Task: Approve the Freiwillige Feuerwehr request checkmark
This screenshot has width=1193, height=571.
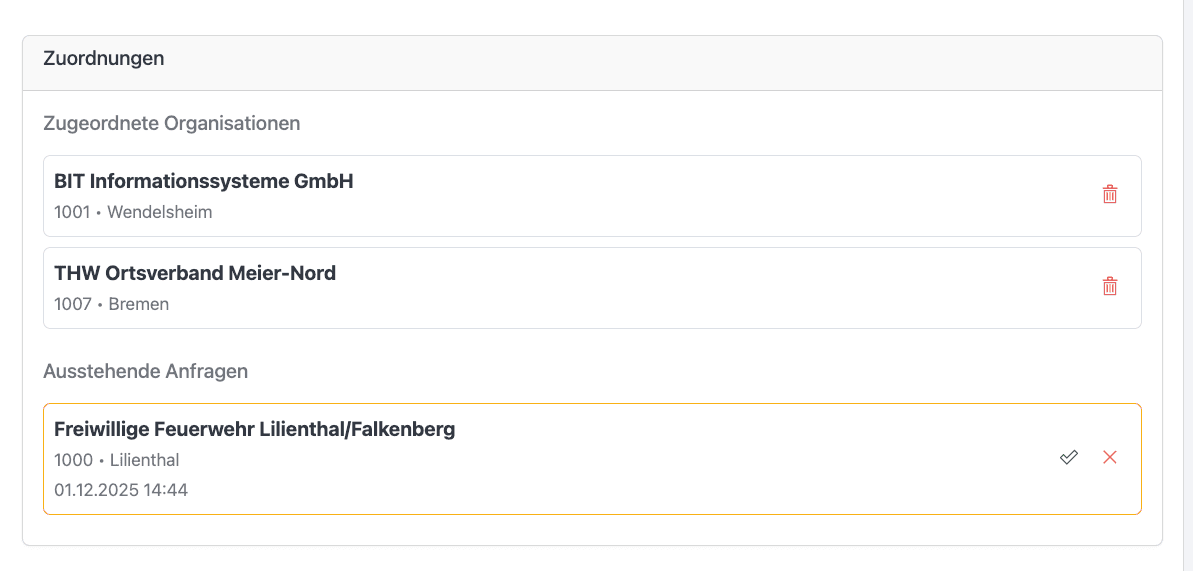Action: (1069, 457)
